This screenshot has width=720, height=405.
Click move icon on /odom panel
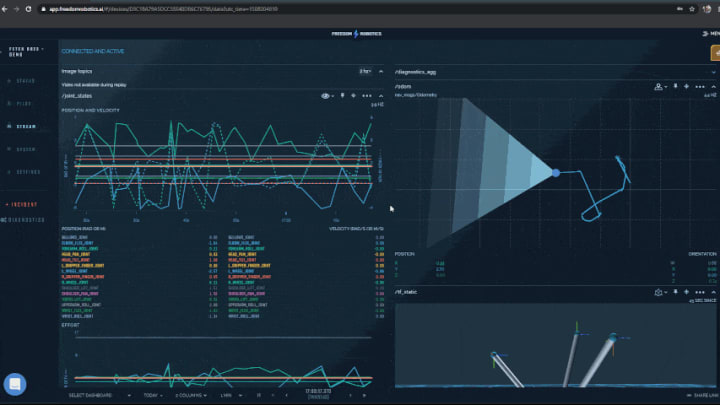tap(686, 86)
